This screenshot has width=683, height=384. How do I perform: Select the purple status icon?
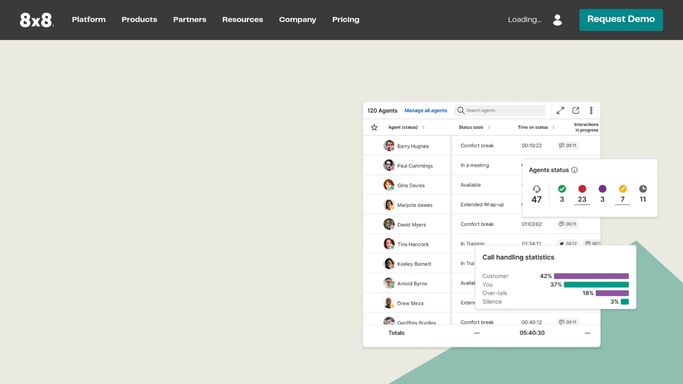(602, 189)
